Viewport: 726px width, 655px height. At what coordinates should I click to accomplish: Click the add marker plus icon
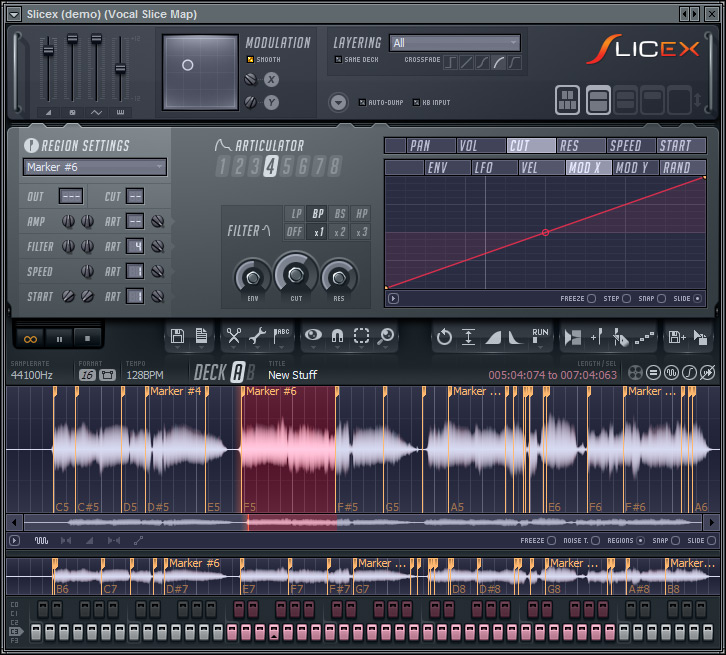pyautogui.click(x=596, y=337)
